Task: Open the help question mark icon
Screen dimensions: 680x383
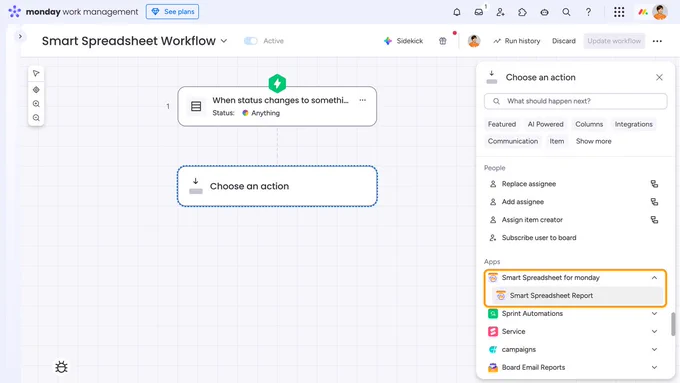Action: pyautogui.click(x=588, y=12)
